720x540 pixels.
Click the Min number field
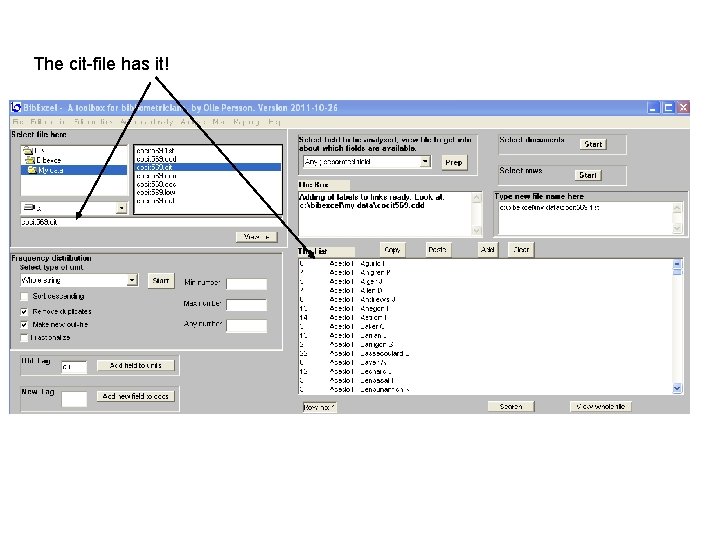247,284
